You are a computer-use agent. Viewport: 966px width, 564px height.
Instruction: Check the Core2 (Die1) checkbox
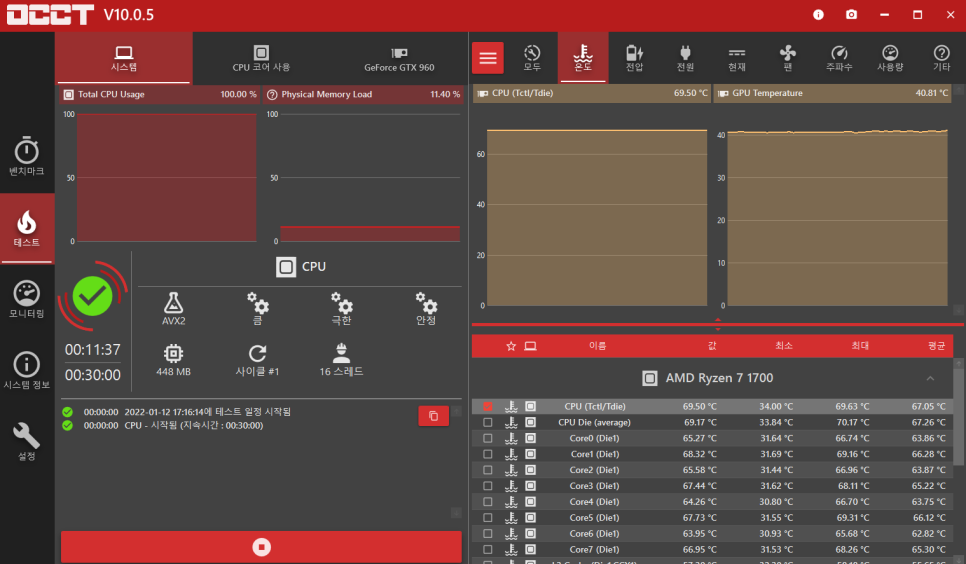(488, 470)
